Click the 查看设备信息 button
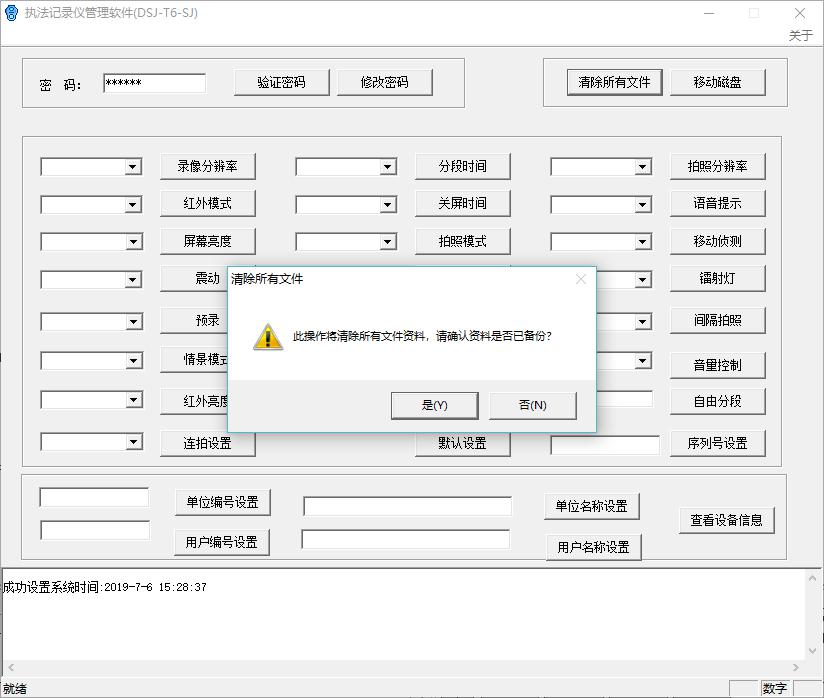The width and height of the screenshot is (824, 698). click(x=726, y=520)
